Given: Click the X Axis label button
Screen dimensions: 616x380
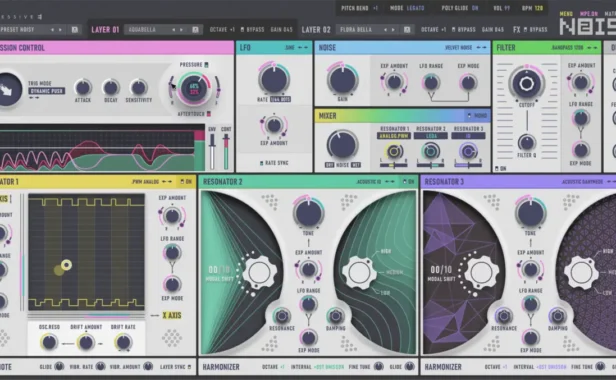Looking at the screenshot, I should 172,315.
